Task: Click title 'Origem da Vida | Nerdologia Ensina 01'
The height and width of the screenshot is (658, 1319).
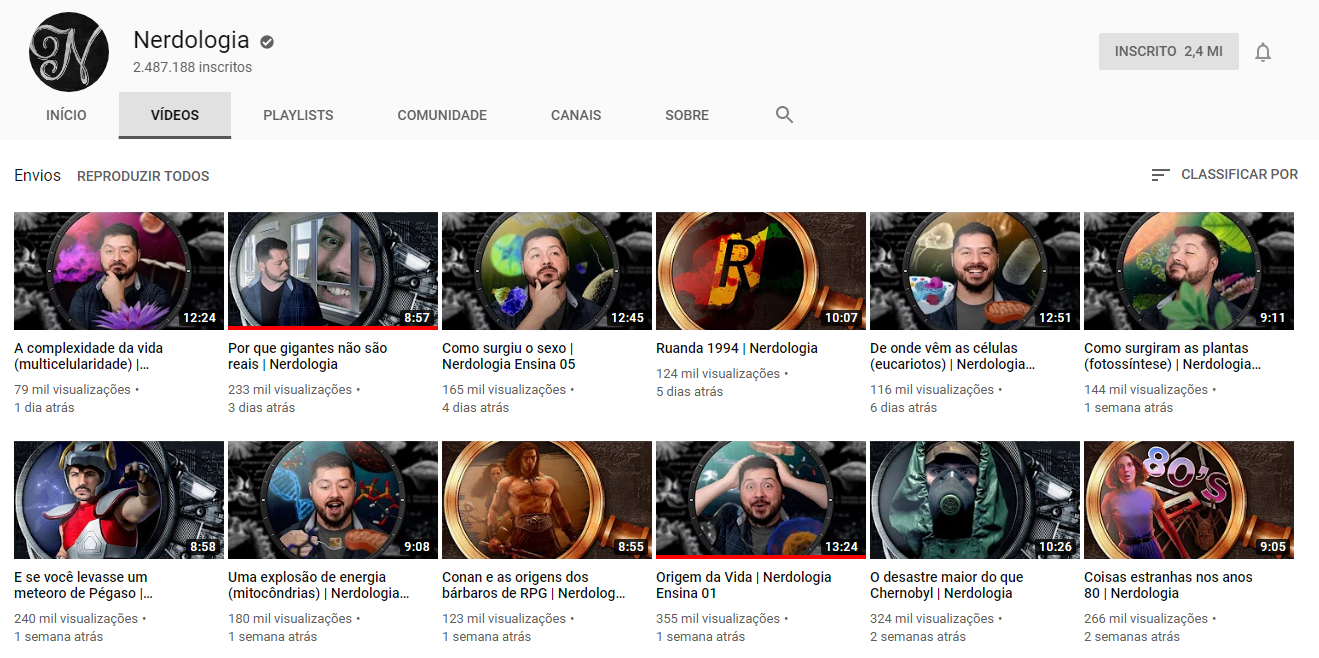Action: (744, 585)
